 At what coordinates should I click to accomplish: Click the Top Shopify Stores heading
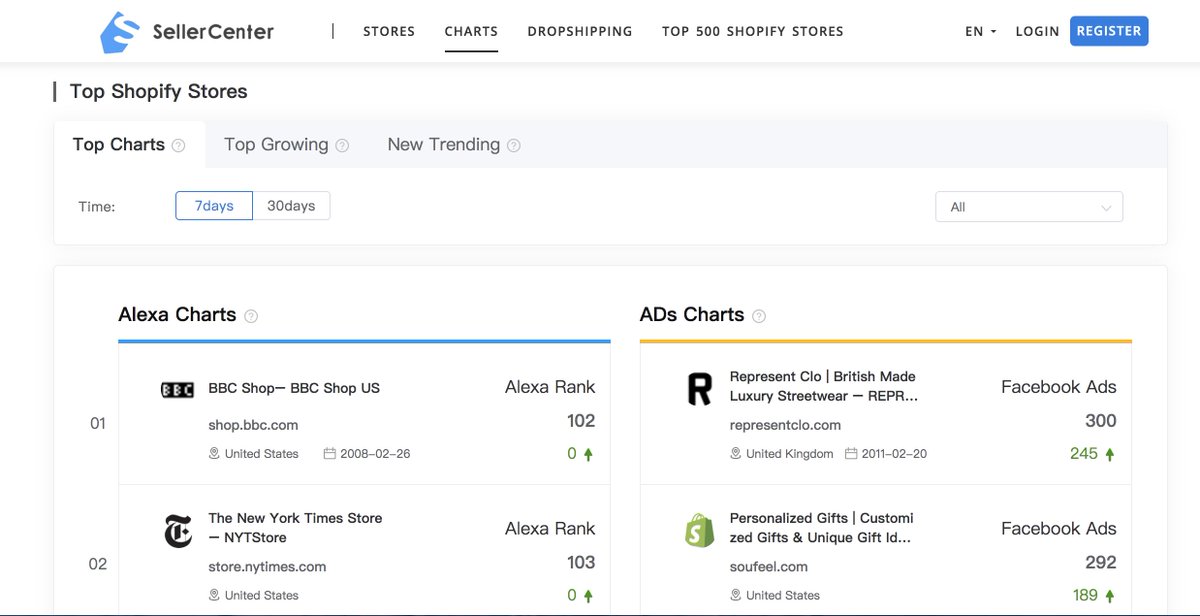click(x=158, y=91)
